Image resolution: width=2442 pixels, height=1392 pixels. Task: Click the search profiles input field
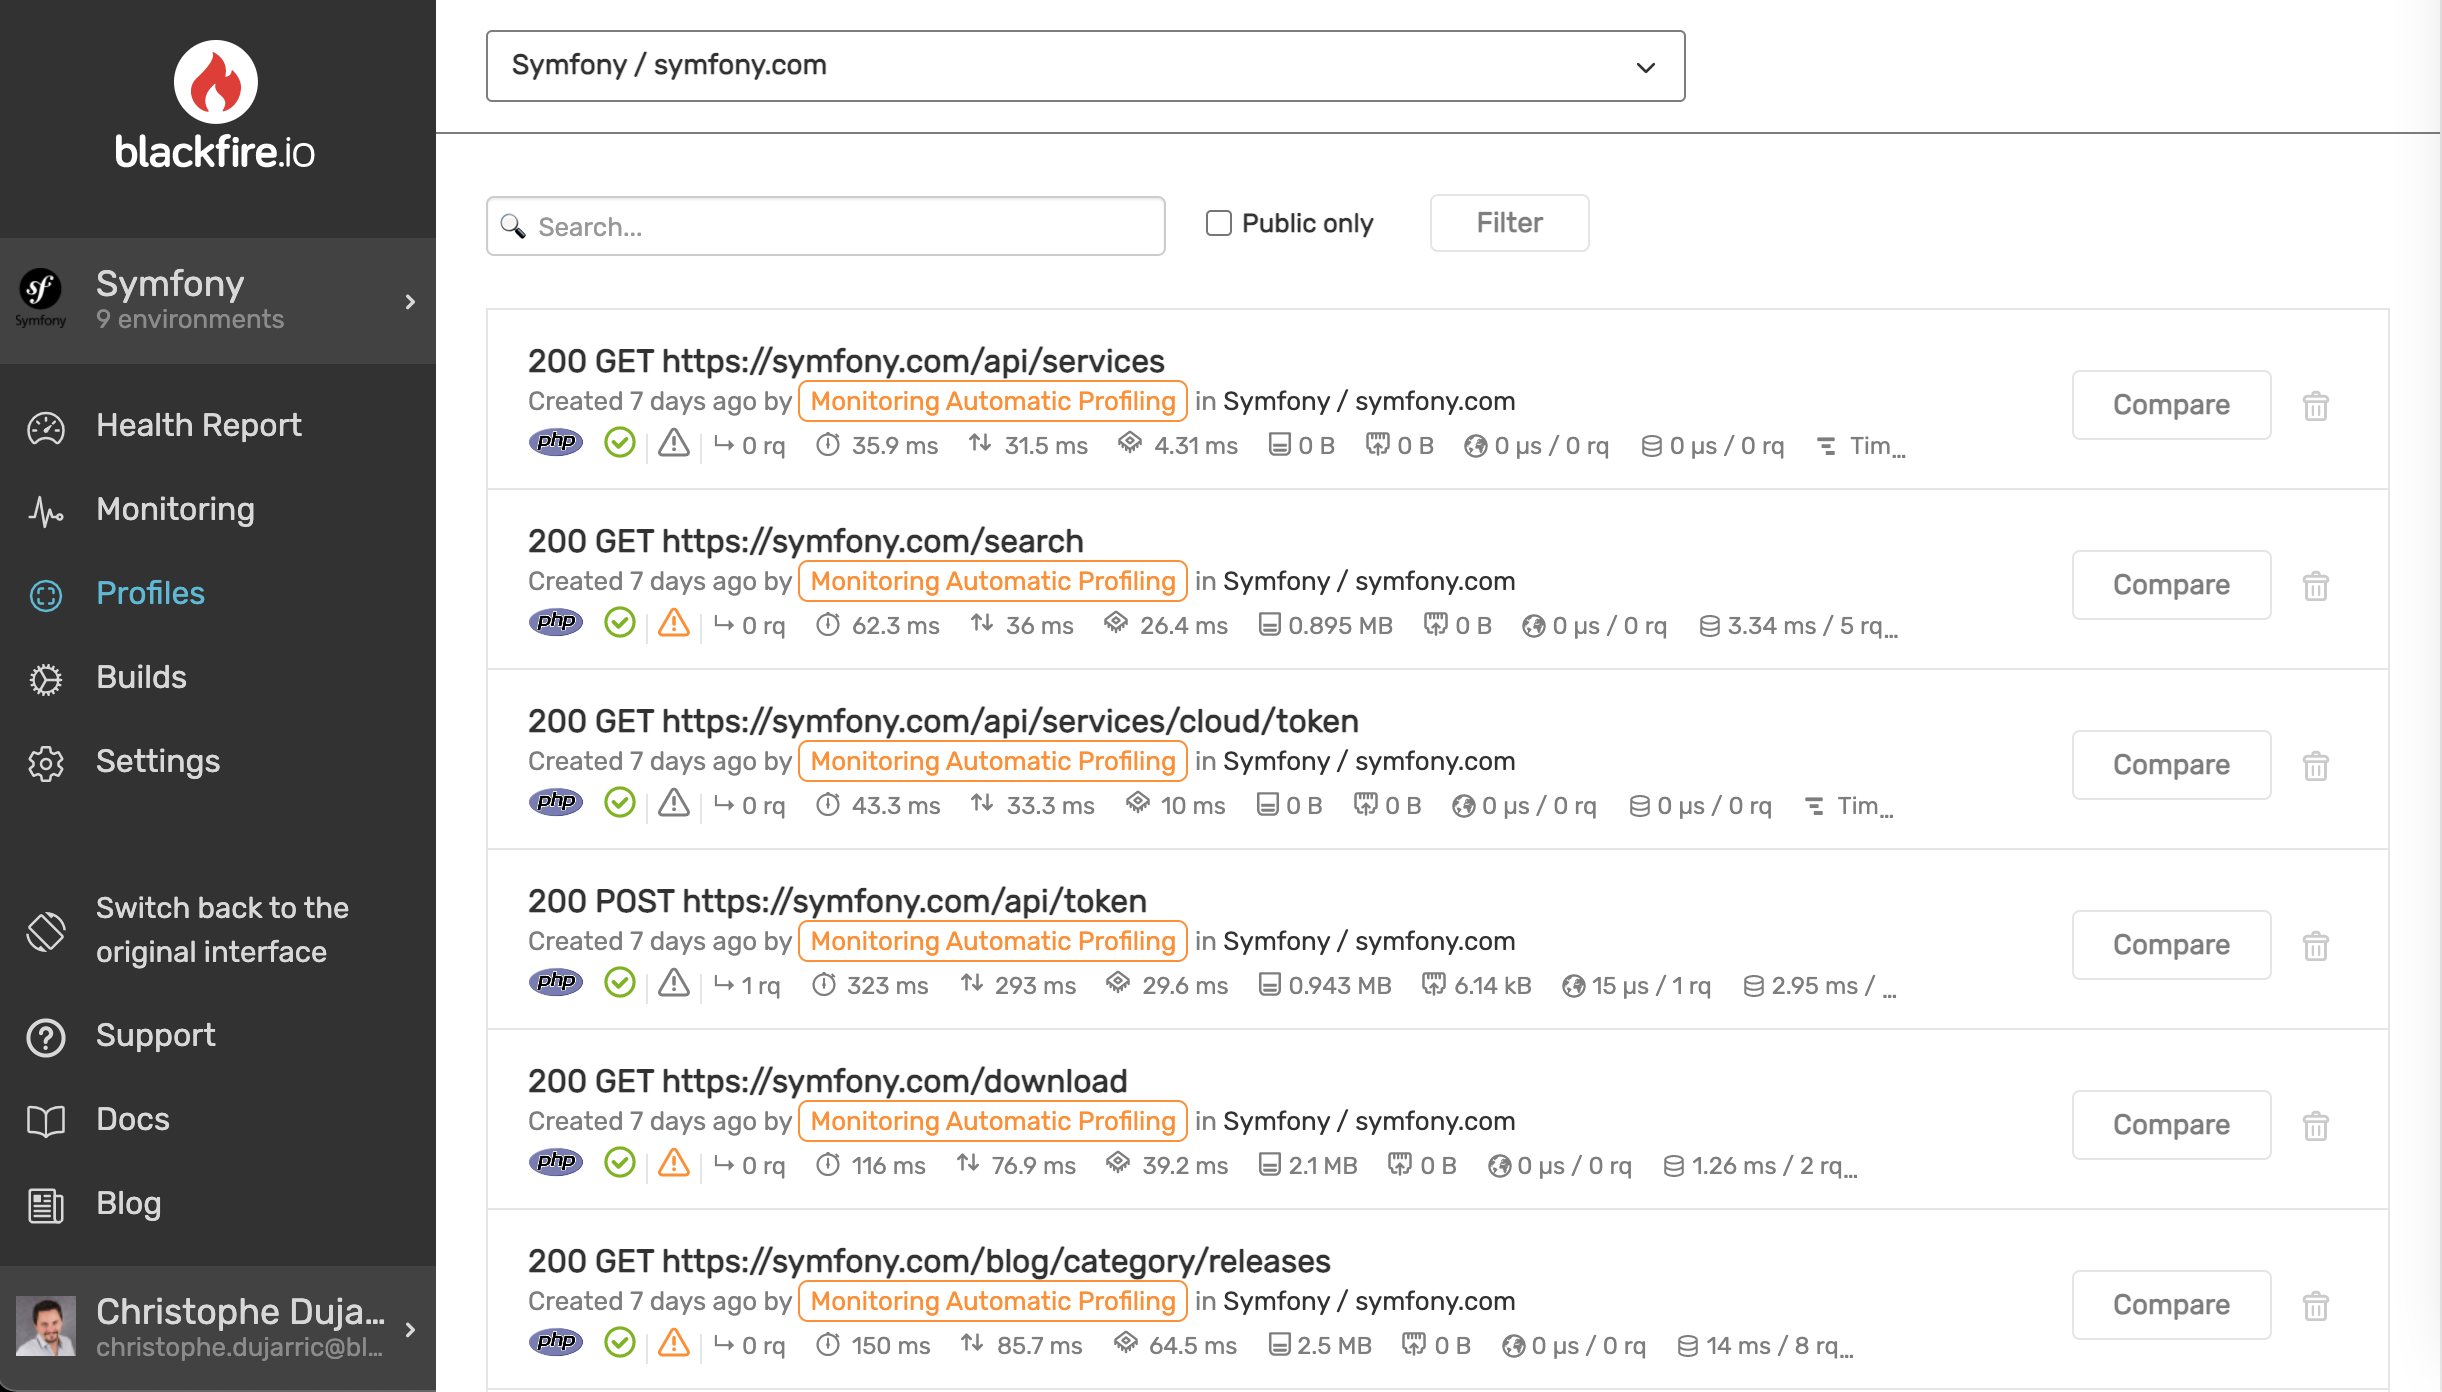[x=825, y=226]
